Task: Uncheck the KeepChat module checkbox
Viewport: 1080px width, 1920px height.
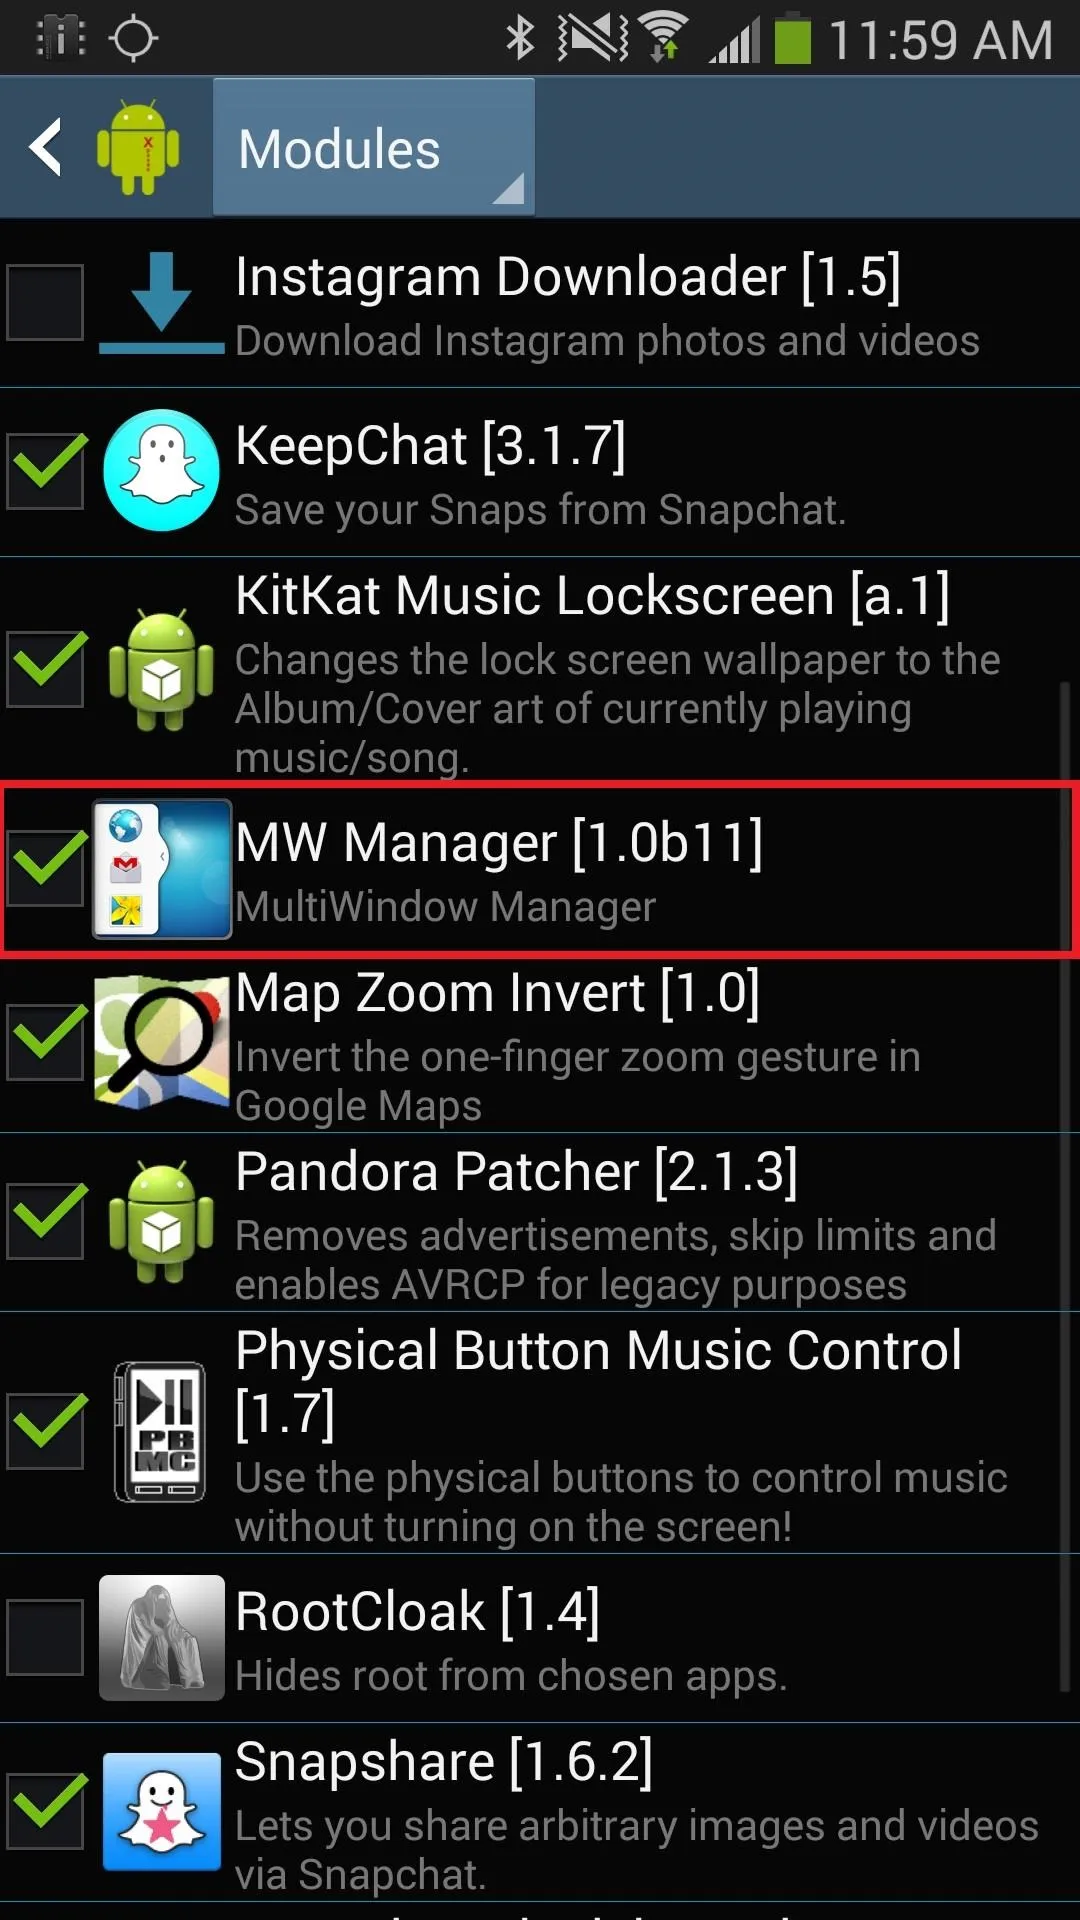Action: [x=45, y=471]
